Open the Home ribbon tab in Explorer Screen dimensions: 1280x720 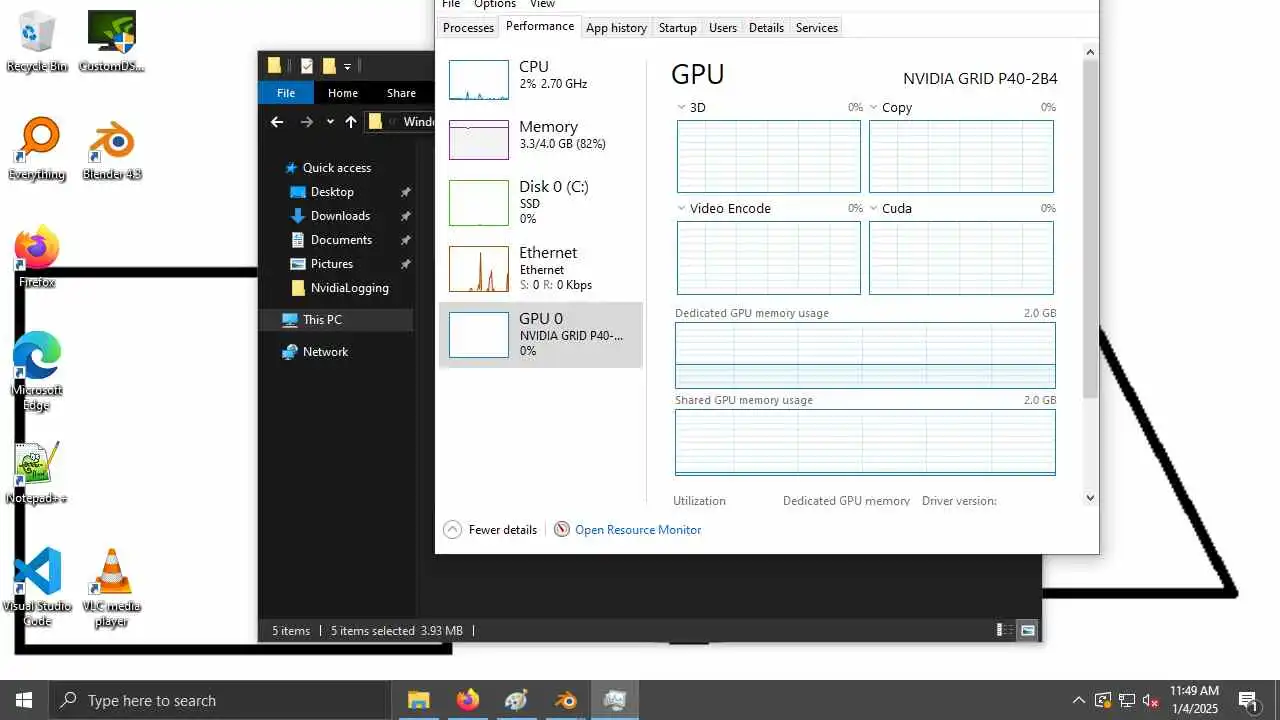[x=343, y=93]
